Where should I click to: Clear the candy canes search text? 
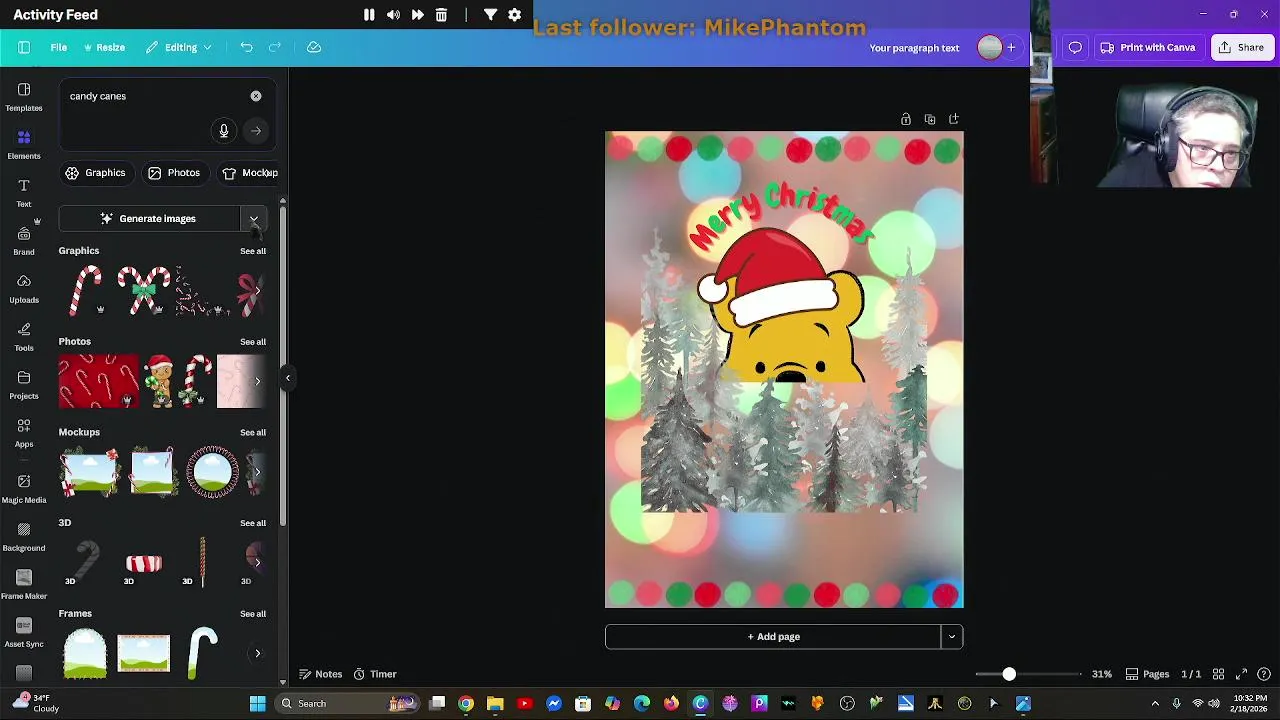pyautogui.click(x=256, y=96)
